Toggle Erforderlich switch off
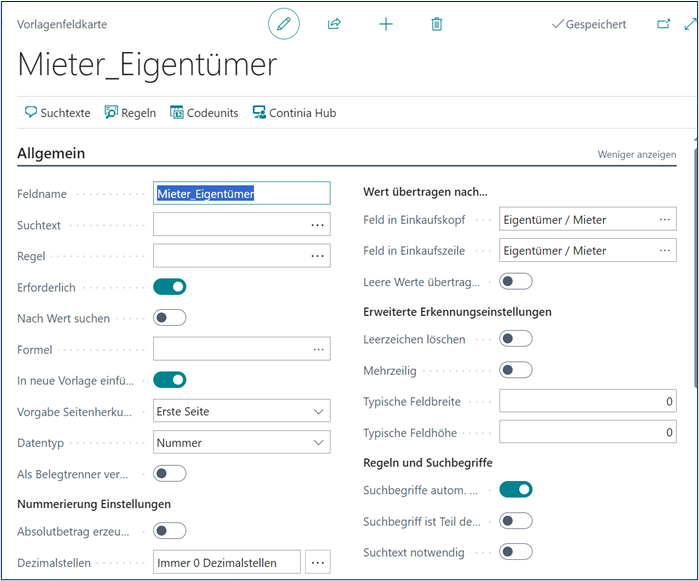The width and height of the screenshot is (699, 581). (x=169, y=287)
